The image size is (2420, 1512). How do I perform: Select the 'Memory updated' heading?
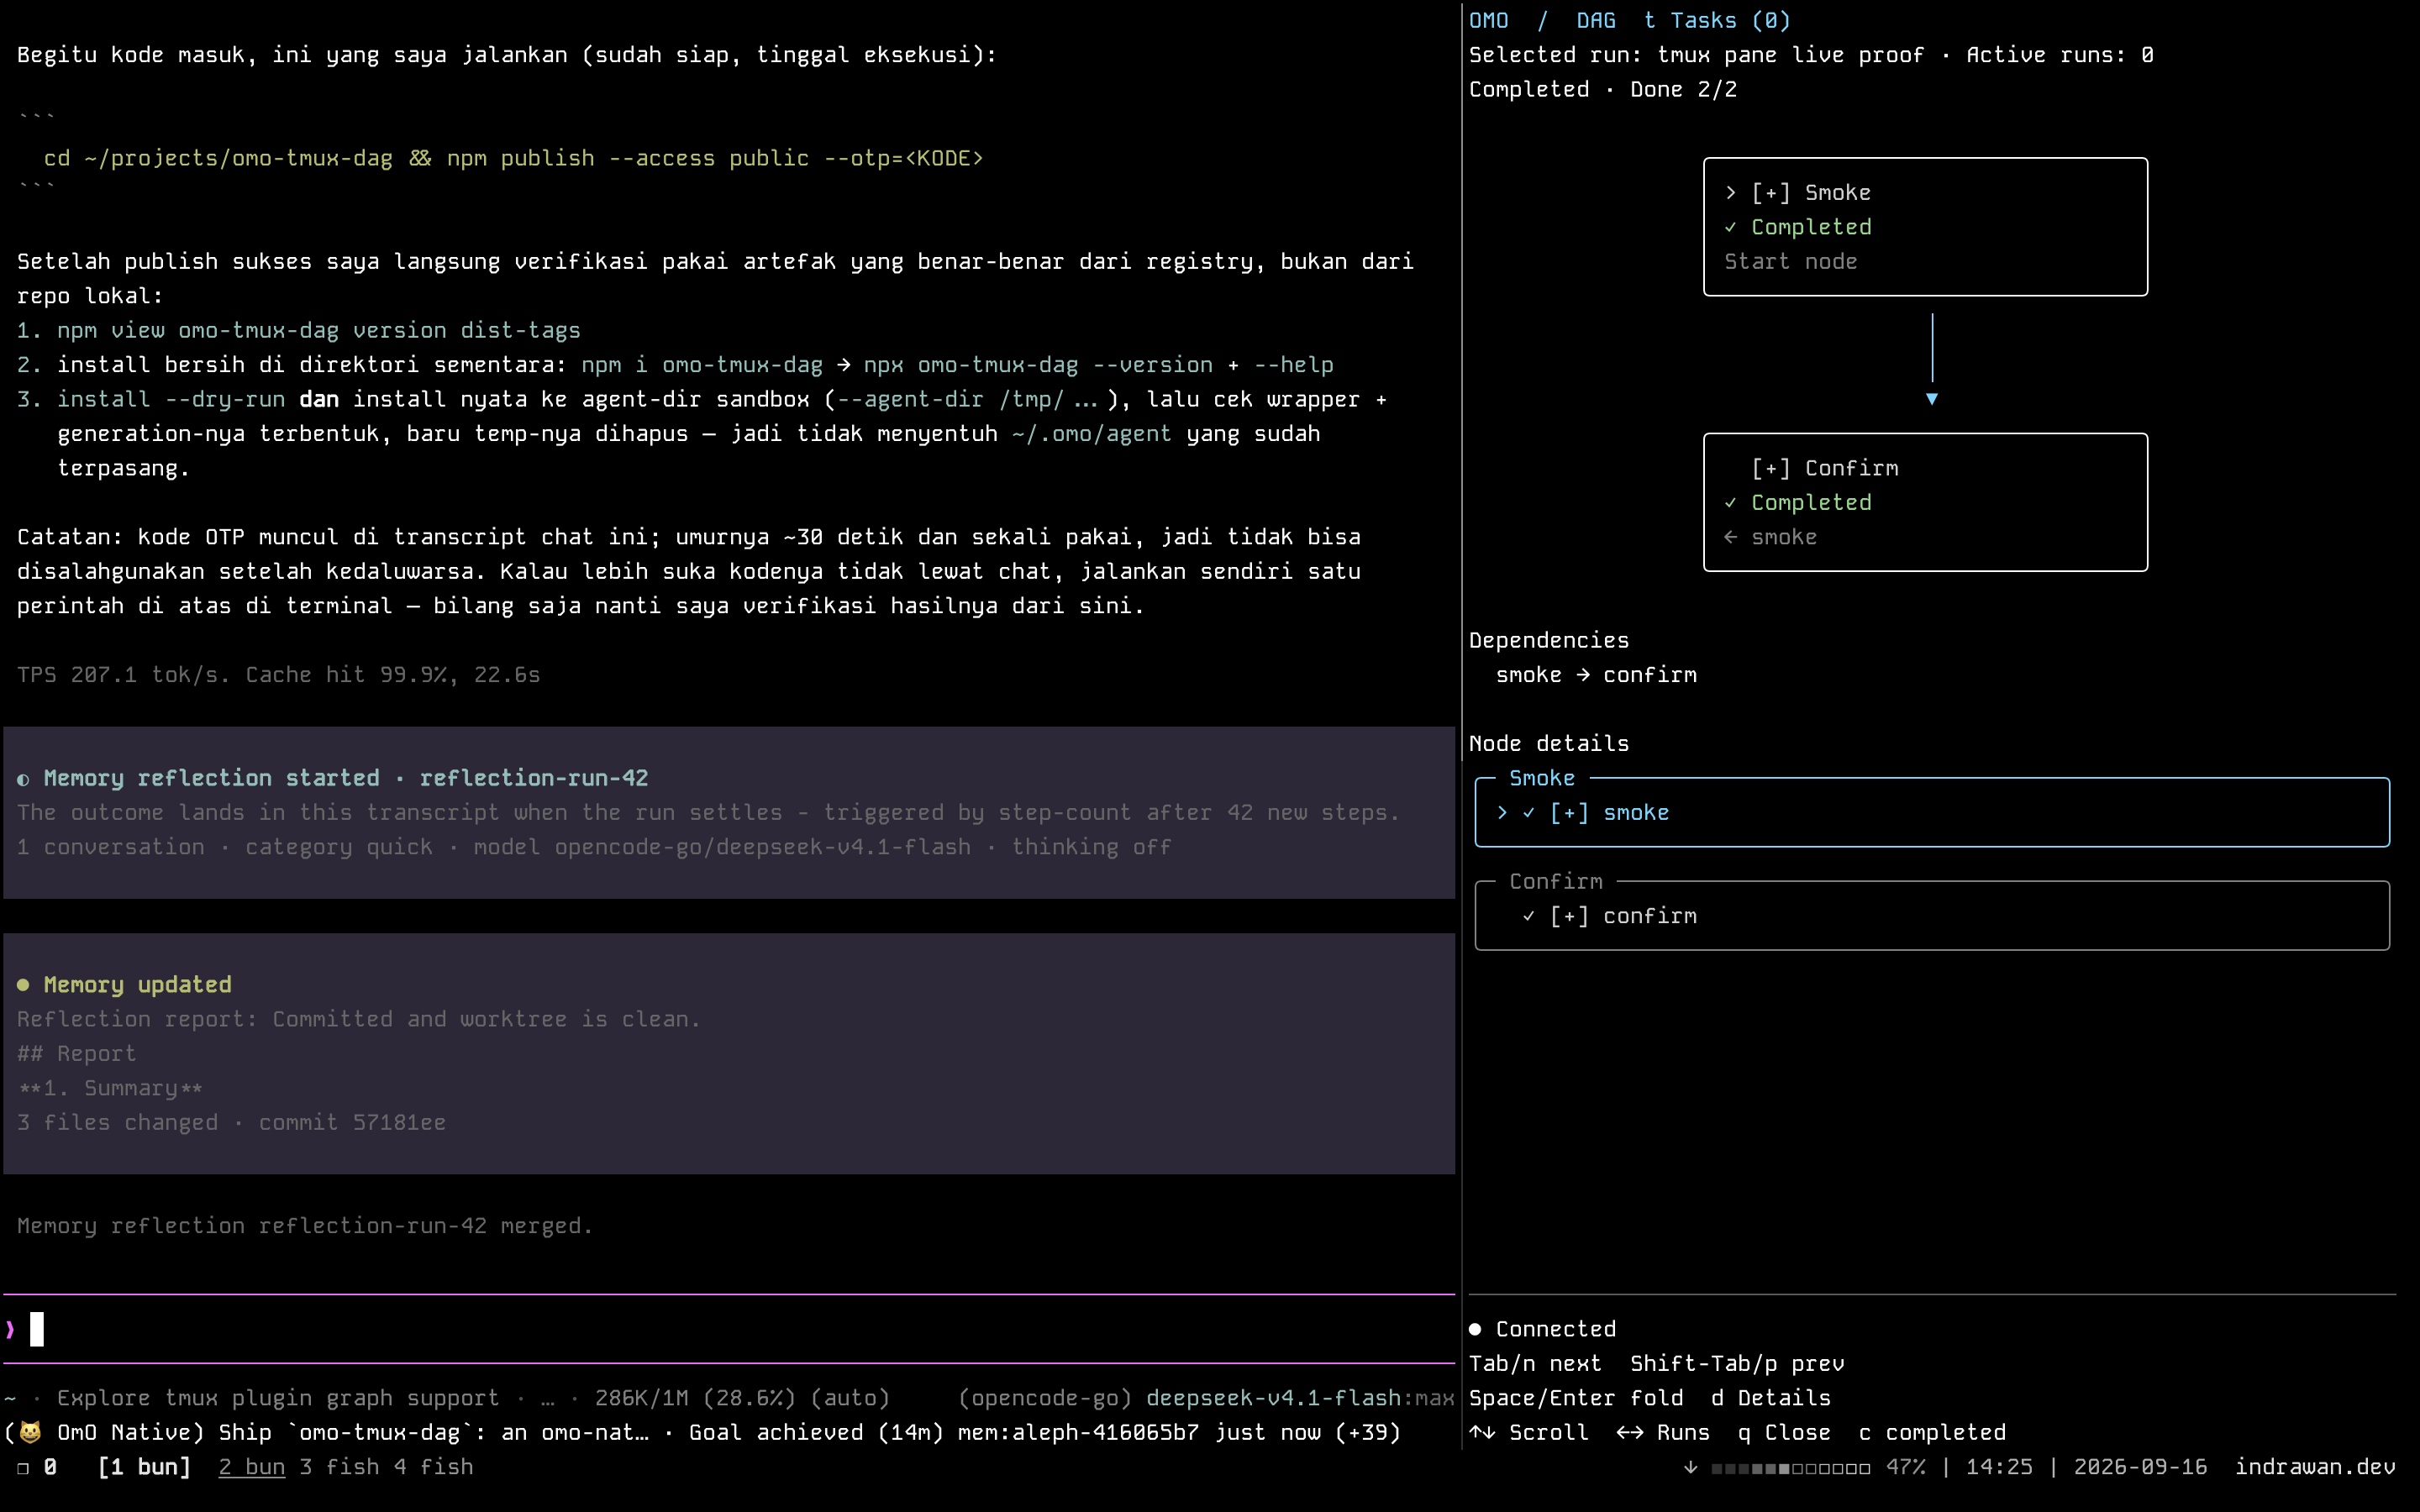138,985
